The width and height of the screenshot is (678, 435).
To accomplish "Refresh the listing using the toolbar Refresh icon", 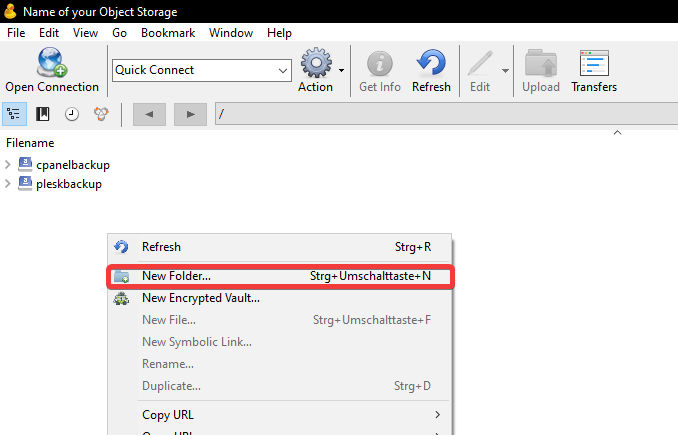I will pyautogui.click(x=431, y=64).
